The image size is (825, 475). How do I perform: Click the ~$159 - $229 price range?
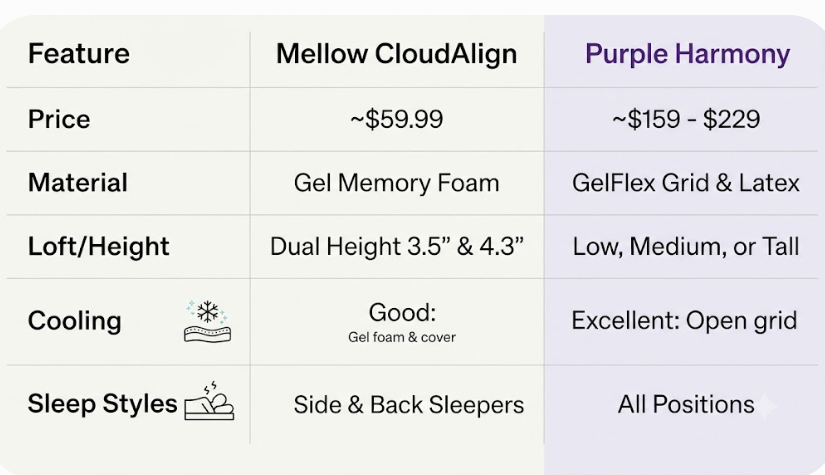click(686, 119)
